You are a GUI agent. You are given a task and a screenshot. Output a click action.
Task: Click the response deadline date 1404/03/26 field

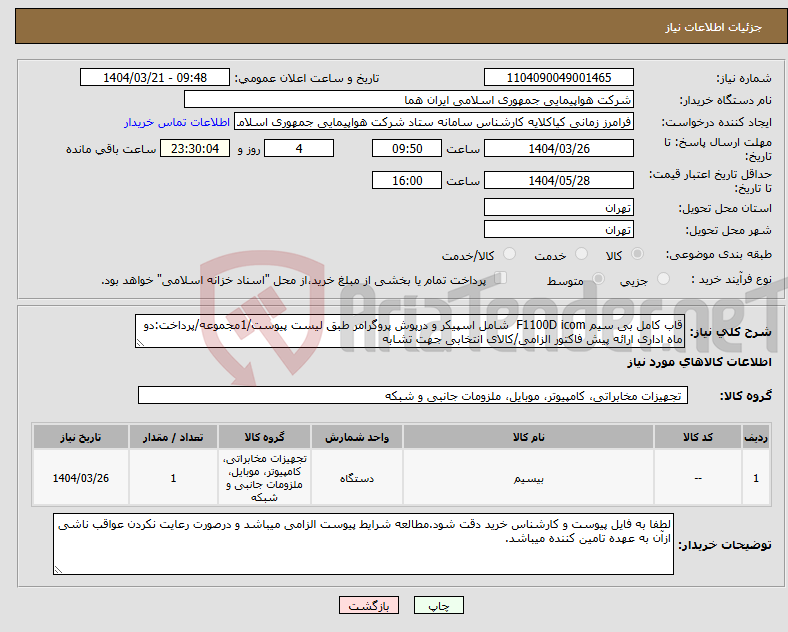(x=558, y=148)
